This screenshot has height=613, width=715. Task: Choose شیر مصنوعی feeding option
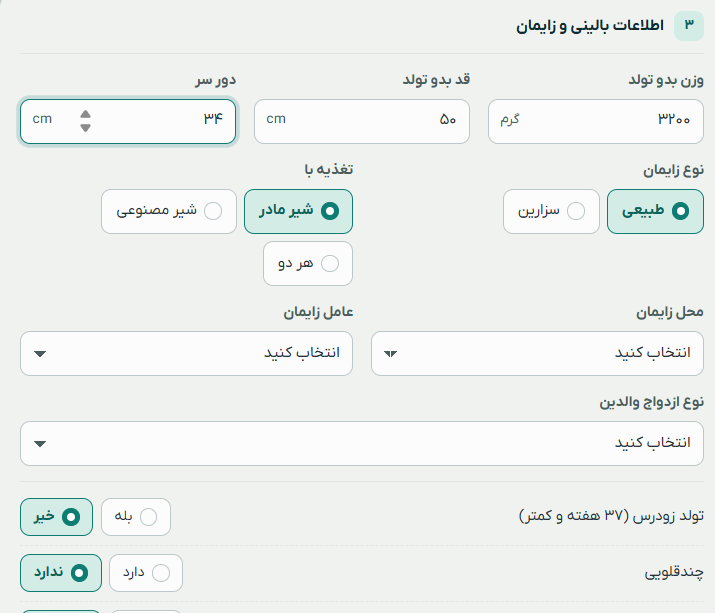169,211
